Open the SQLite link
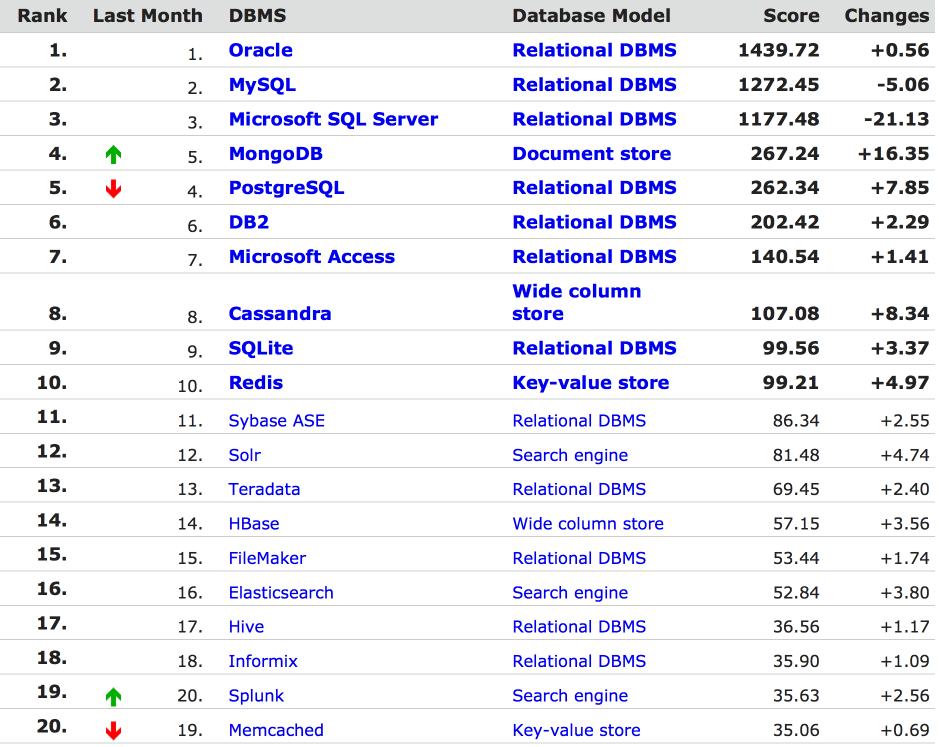Image resolution: width=939 pixels, height=747 pixels. 260,348
